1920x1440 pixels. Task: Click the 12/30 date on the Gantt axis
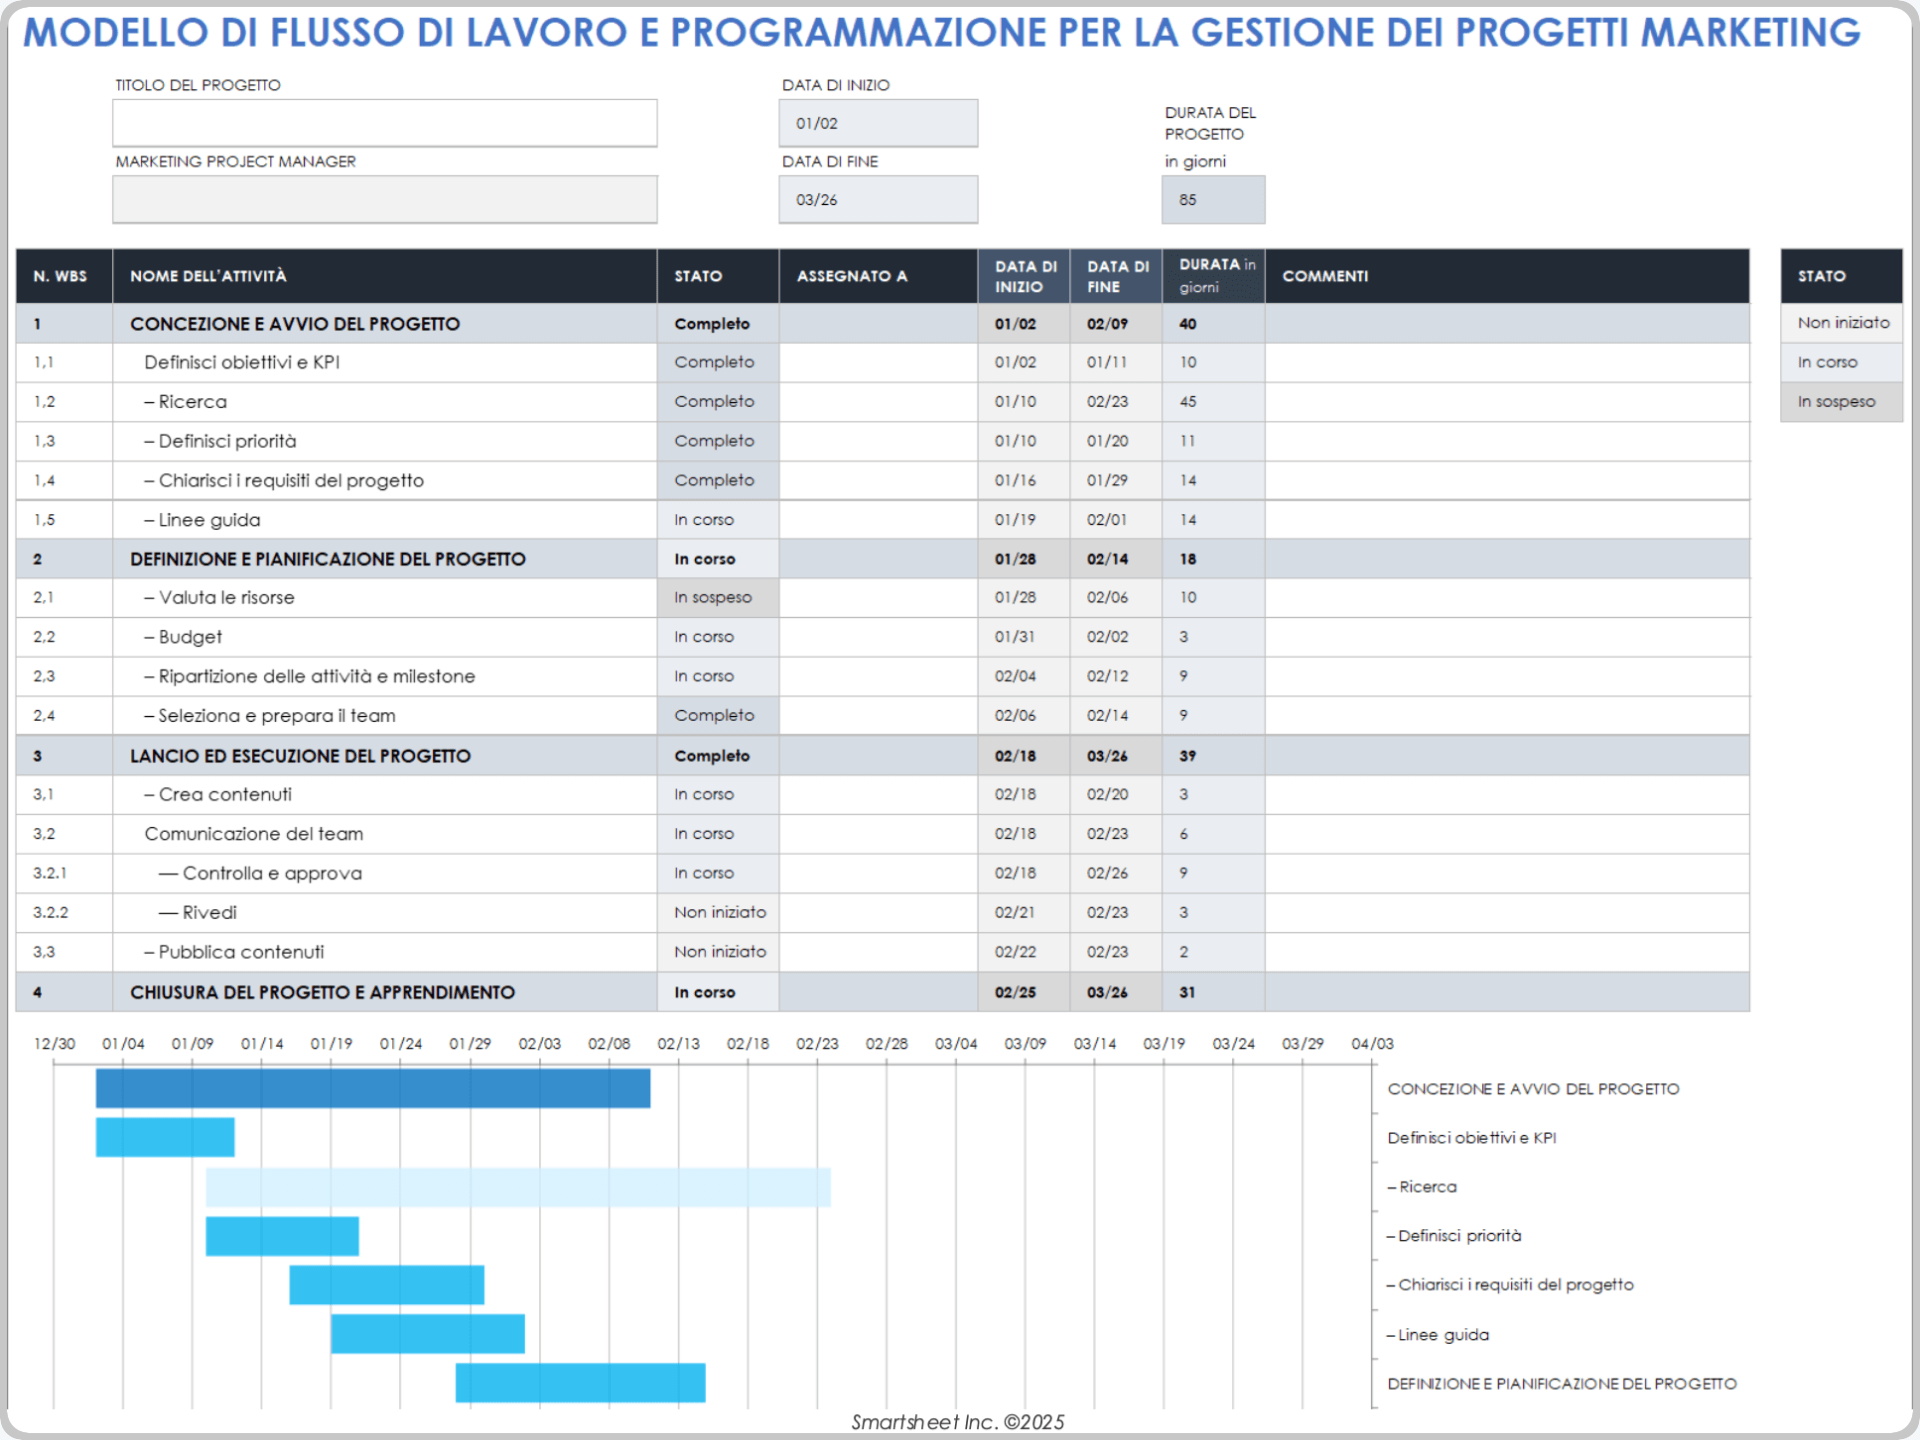pos(54,1044)
